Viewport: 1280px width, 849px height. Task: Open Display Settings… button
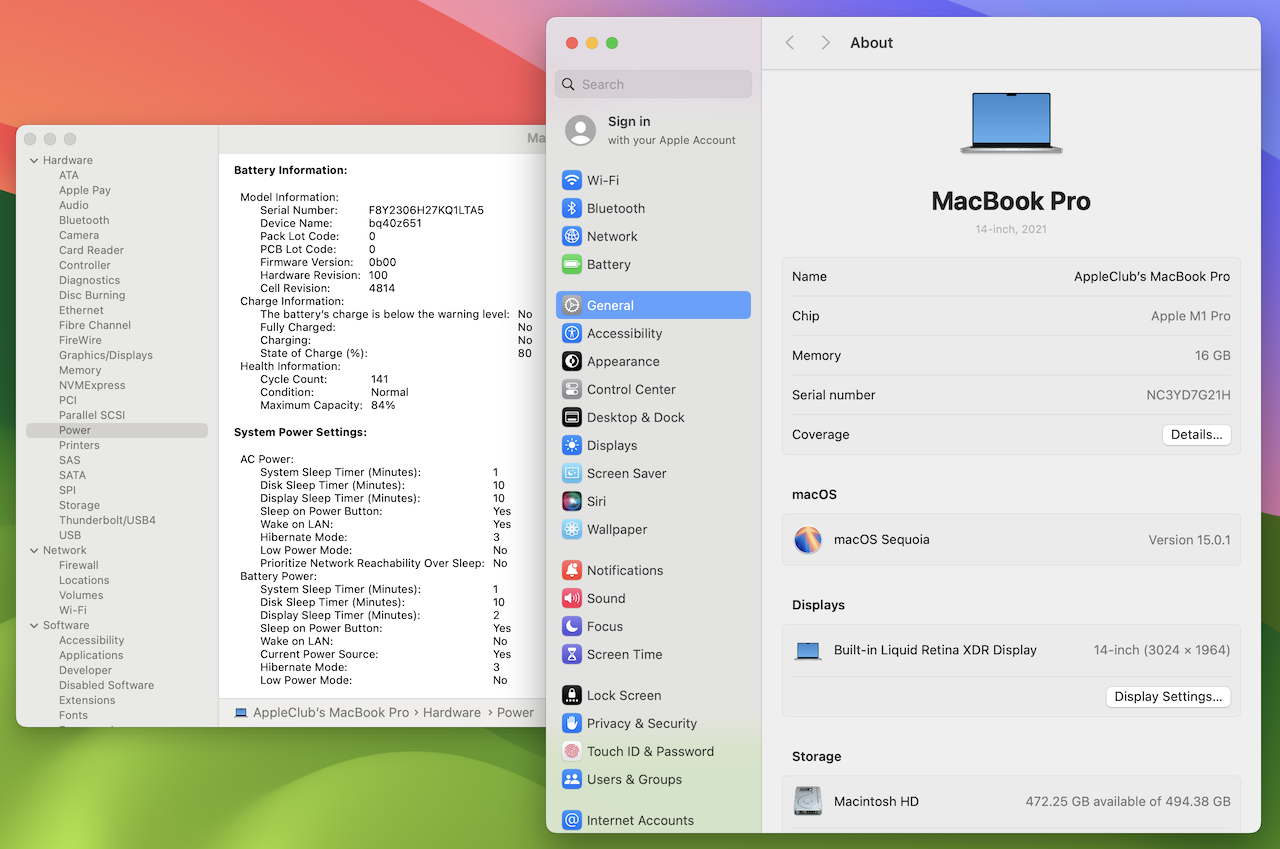click(x=1168, y=697)
